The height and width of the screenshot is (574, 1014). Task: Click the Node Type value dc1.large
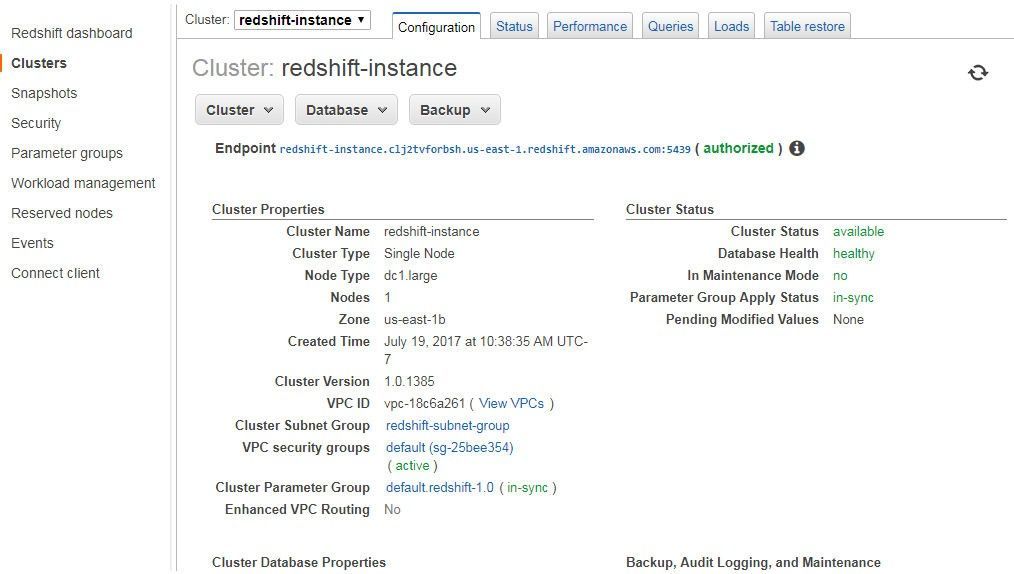pos(411,275)
